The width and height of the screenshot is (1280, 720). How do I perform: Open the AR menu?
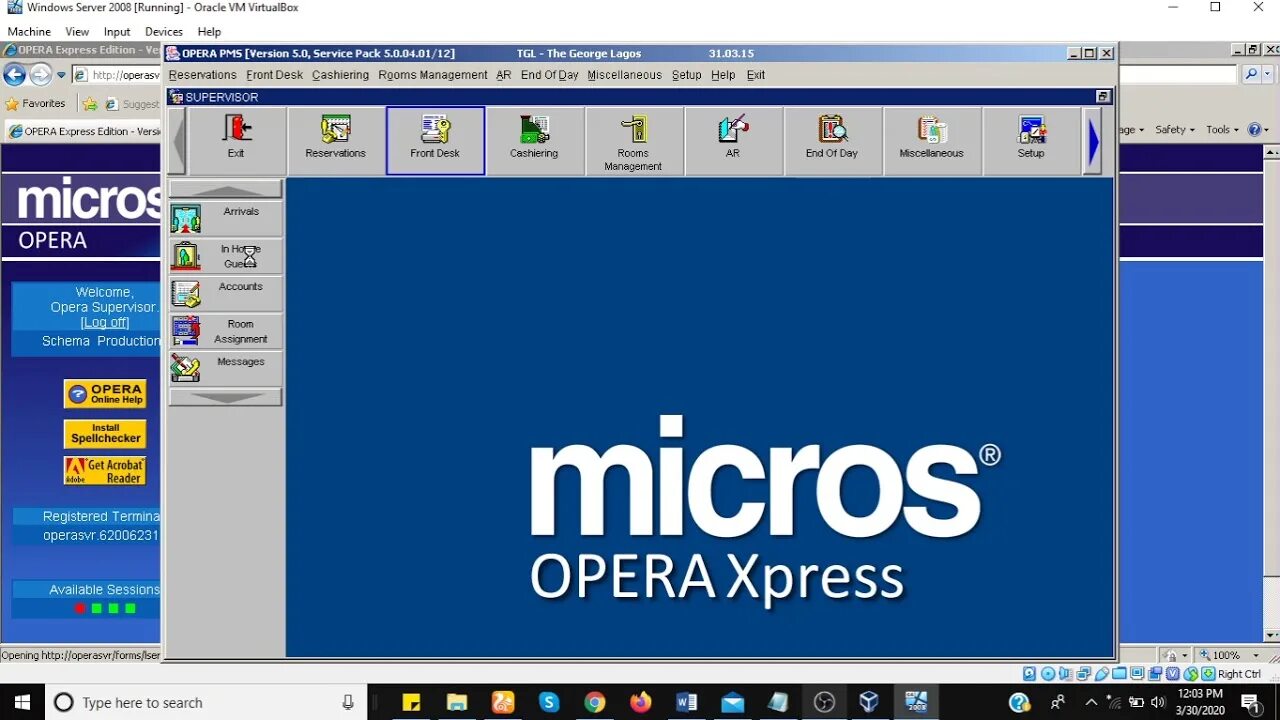[504, 75]
